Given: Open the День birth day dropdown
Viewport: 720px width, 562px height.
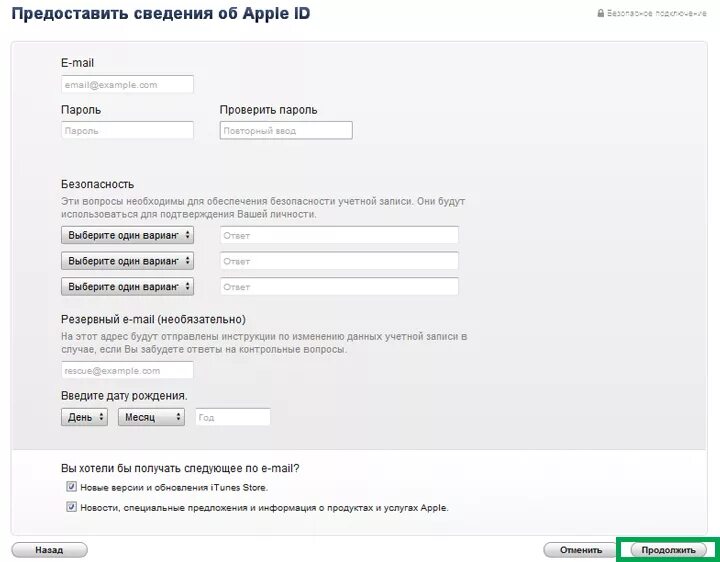Looking at the screenshot, I should tap(84, 417).
